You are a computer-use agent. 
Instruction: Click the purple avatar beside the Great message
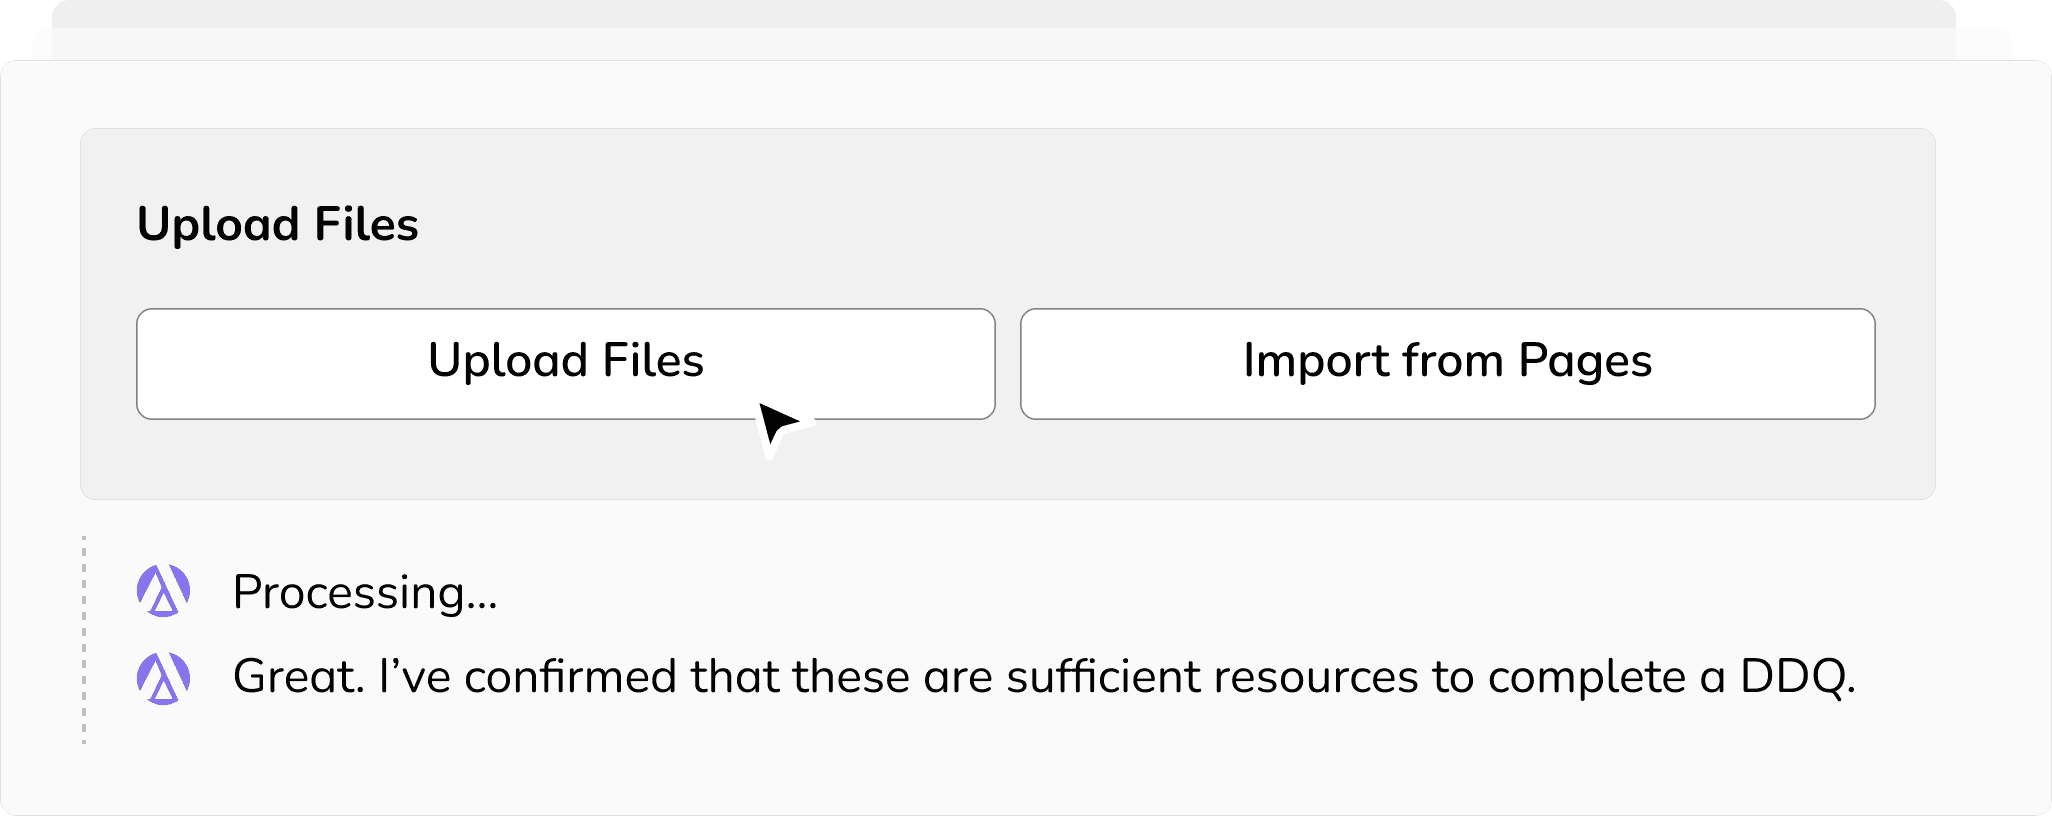click(x=163, y=679)
